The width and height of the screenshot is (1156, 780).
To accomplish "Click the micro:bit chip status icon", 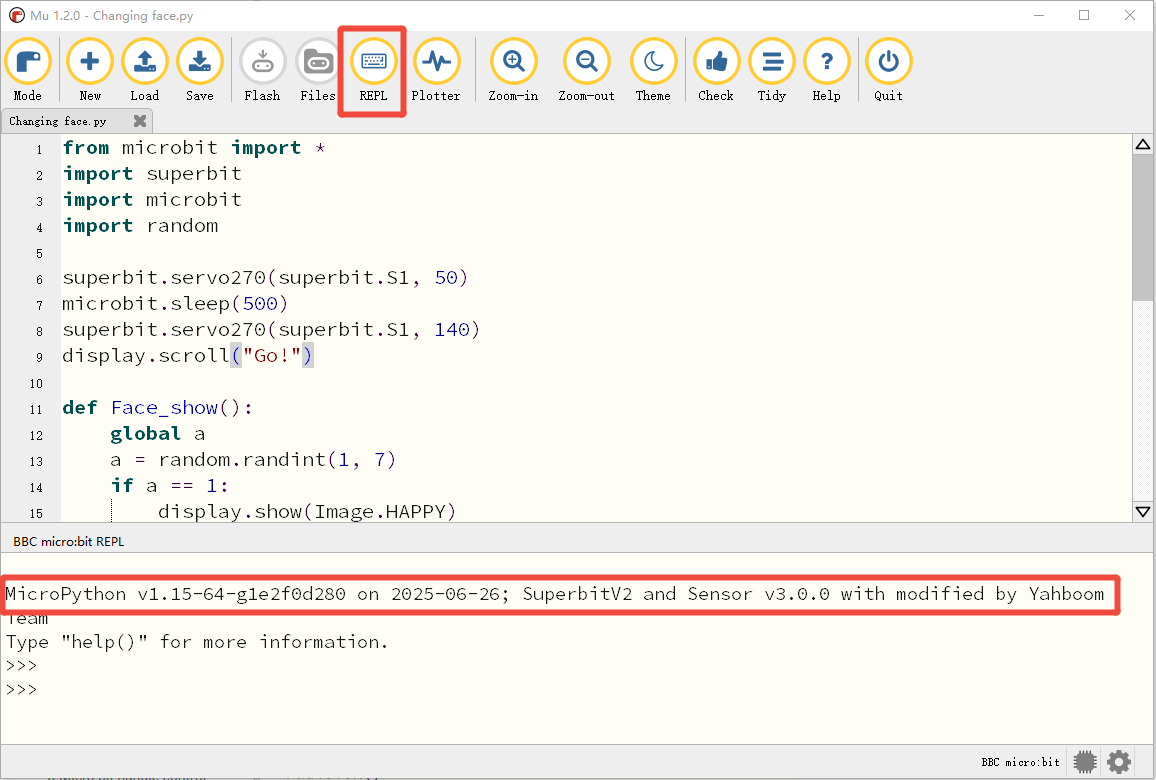I will click(x=1084, y=762).
